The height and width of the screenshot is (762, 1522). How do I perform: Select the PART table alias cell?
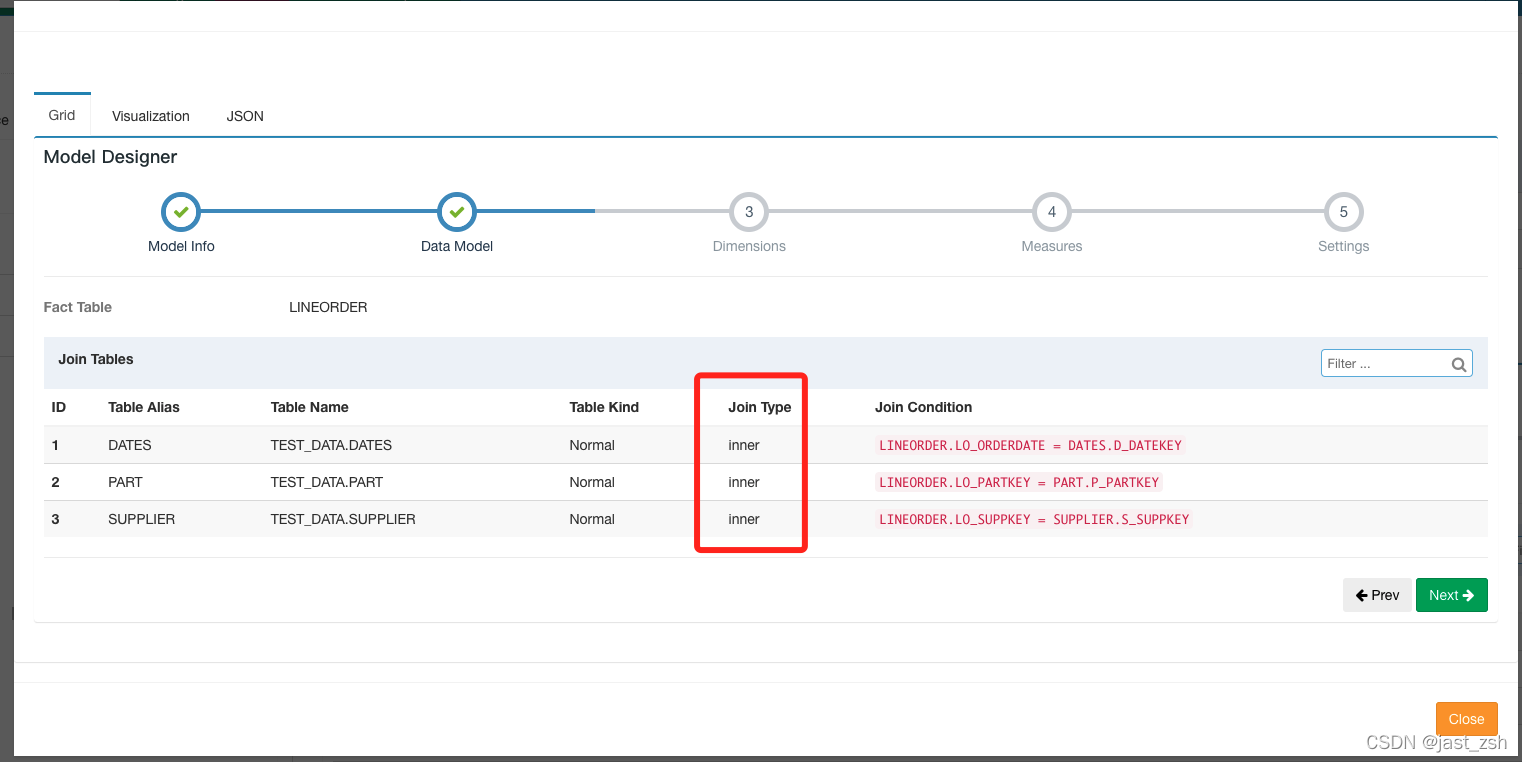[125, 482]
